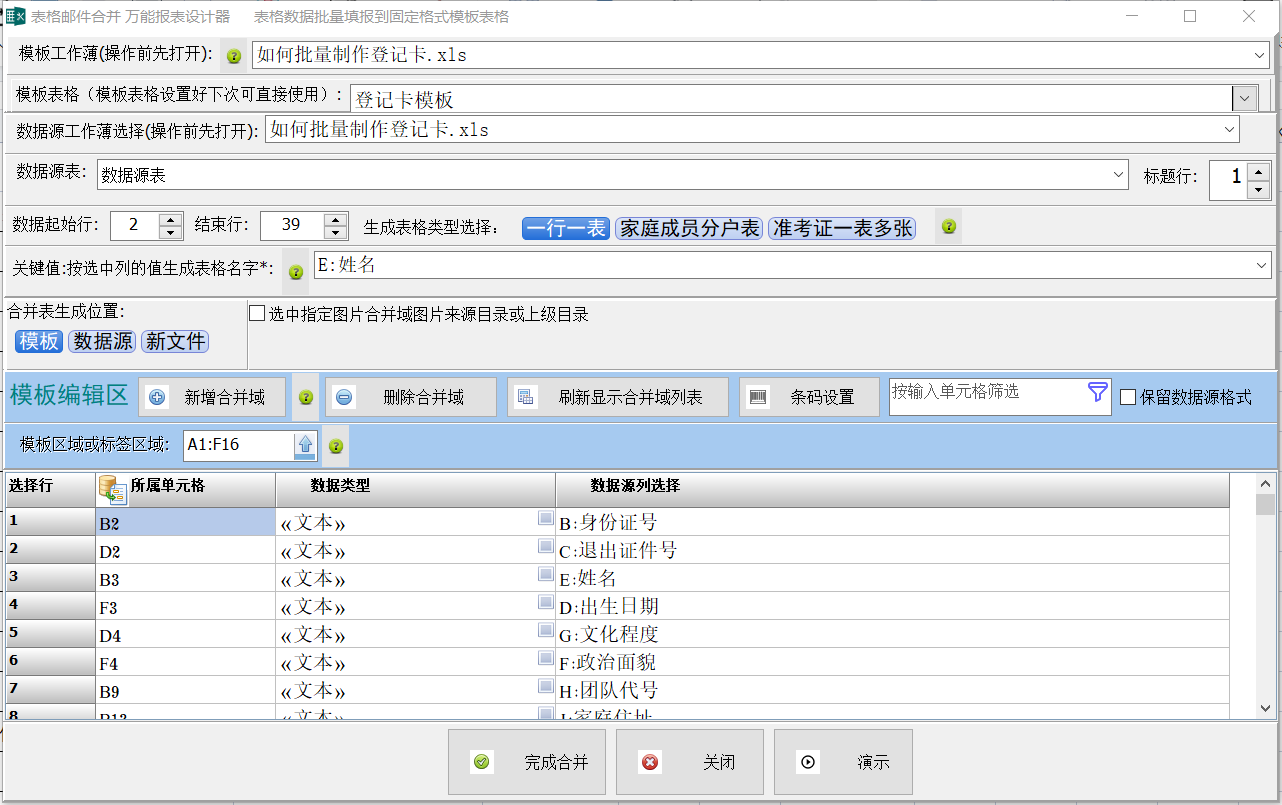Enable 保留数据源格式 checkbox
1282x805 pixels.
tap(1128, 397)
